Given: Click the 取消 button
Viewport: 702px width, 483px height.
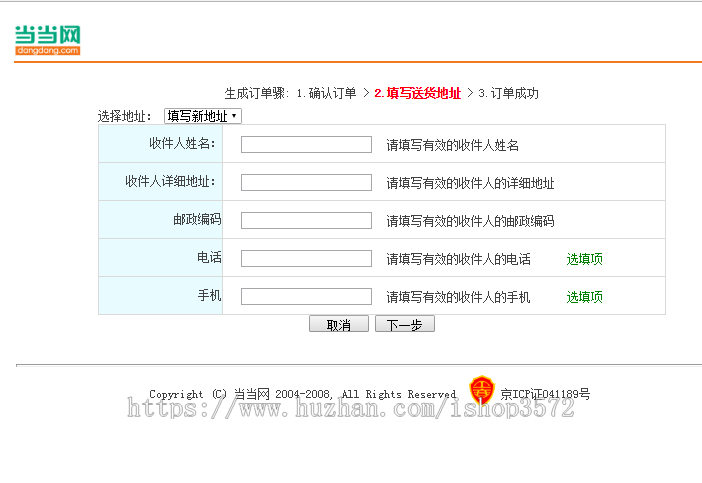Looking at the screenshot, I should pos(339,324).
